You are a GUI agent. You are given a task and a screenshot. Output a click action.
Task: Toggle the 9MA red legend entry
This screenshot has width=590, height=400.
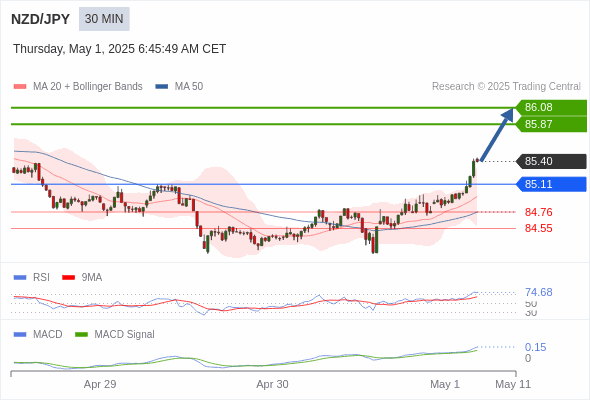[82, 277]
